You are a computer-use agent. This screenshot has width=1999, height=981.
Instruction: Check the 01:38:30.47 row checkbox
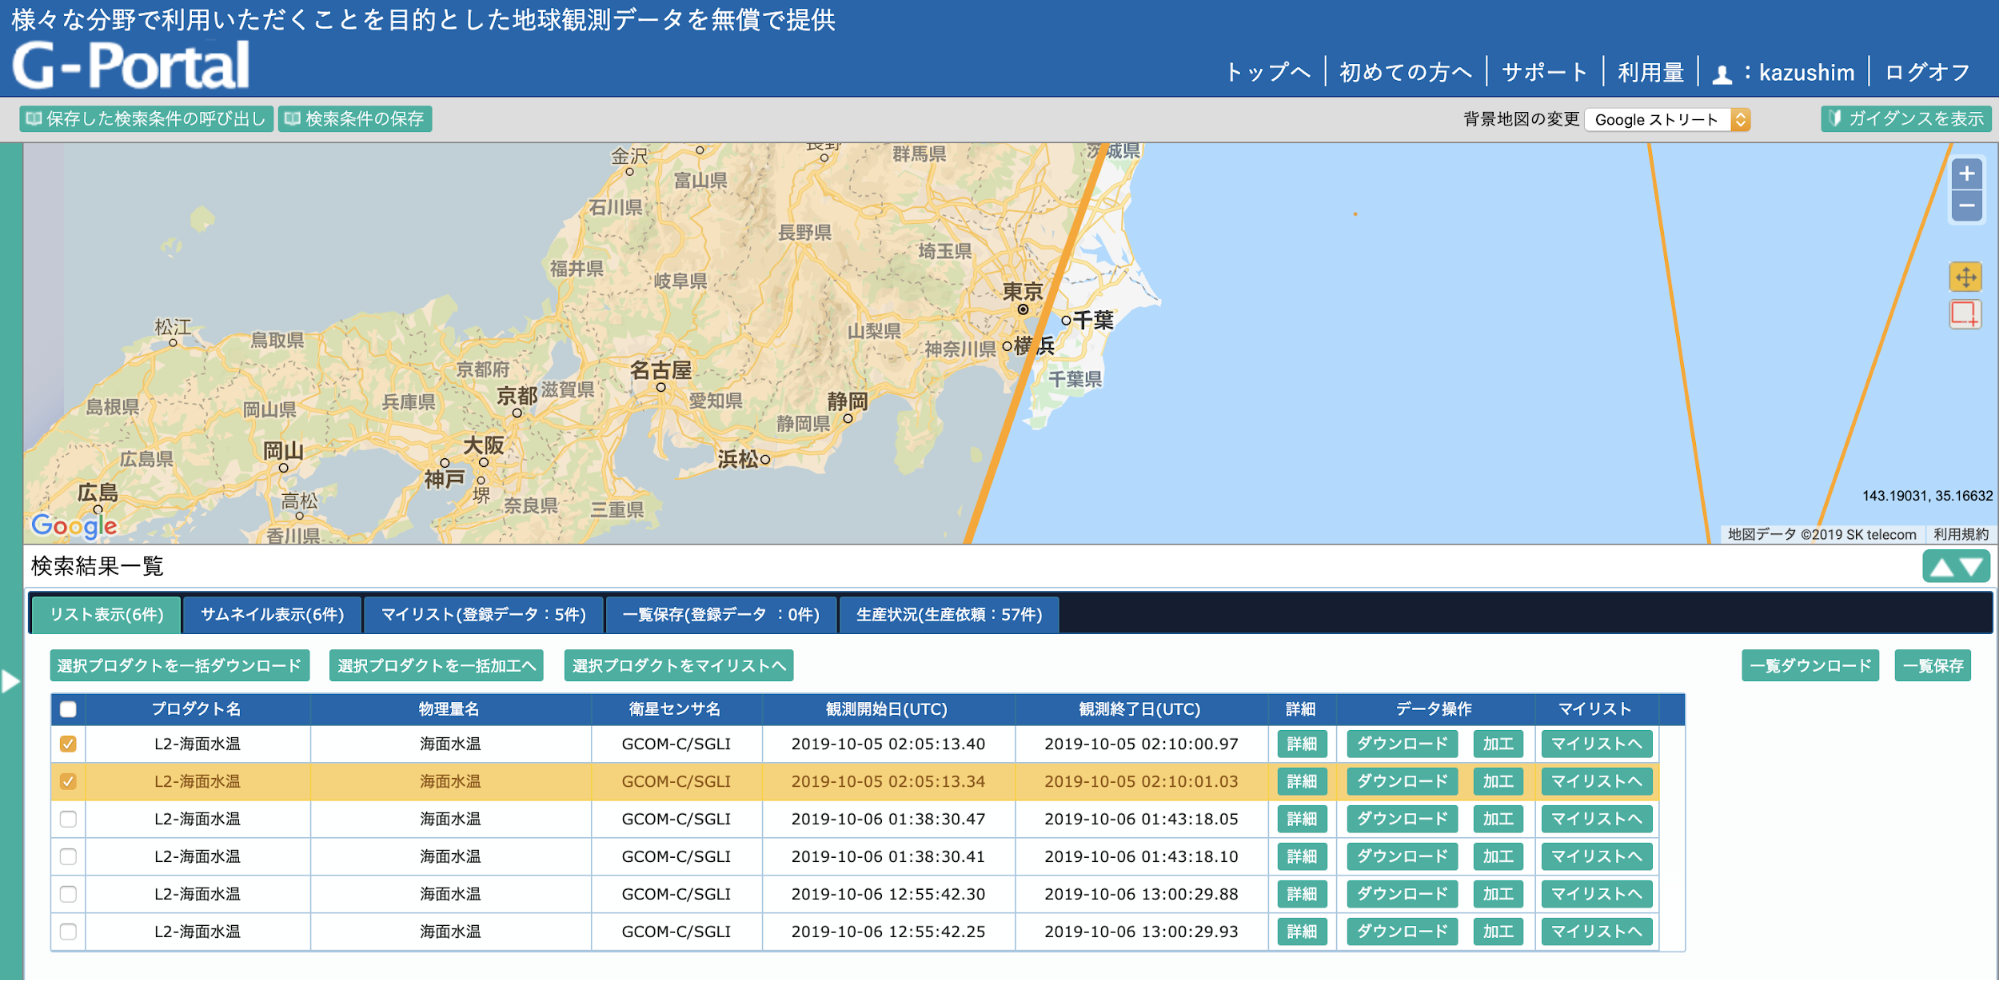[68, 819]
